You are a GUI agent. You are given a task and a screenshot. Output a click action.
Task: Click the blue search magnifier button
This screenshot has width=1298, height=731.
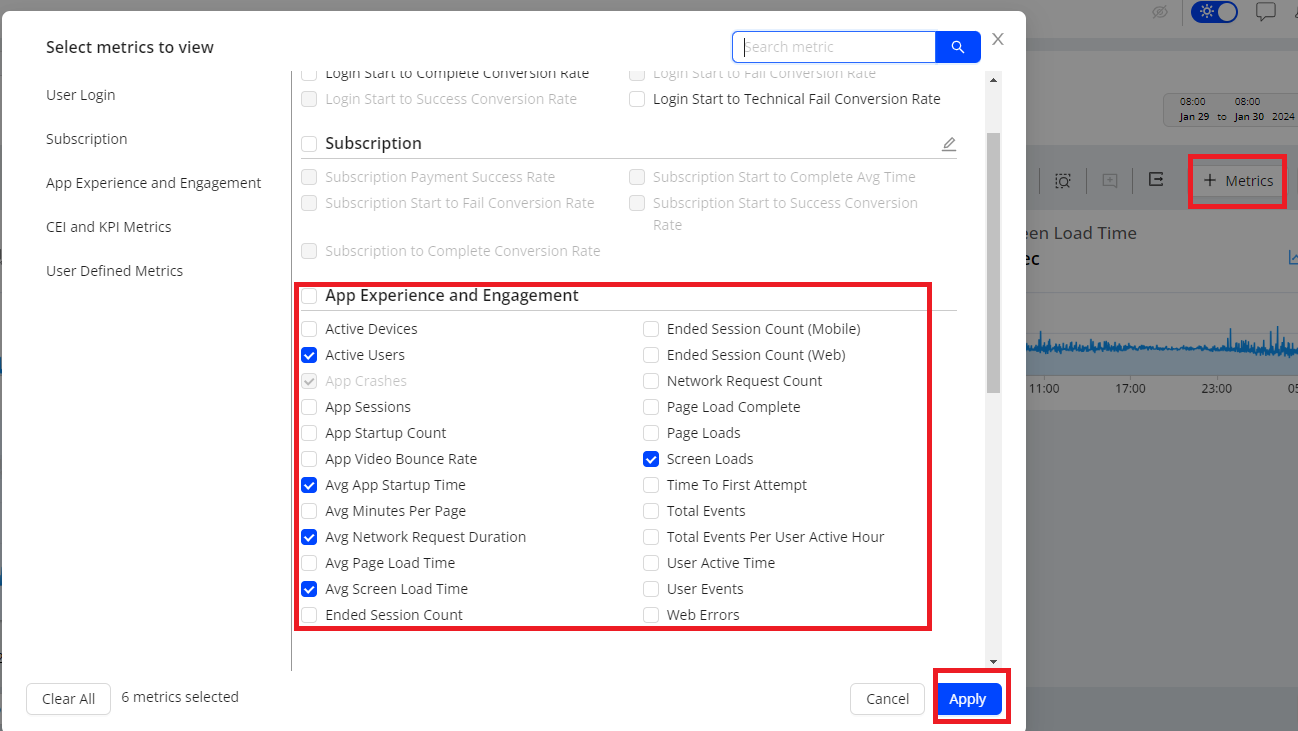point(958,47)
